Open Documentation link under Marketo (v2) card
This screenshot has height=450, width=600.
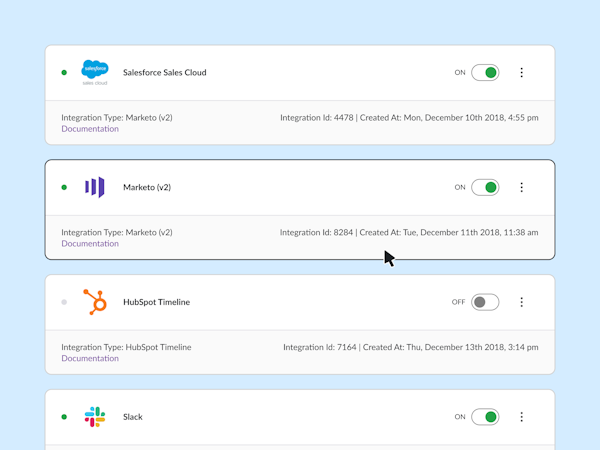pyautogui.click(x=90, y=244)
